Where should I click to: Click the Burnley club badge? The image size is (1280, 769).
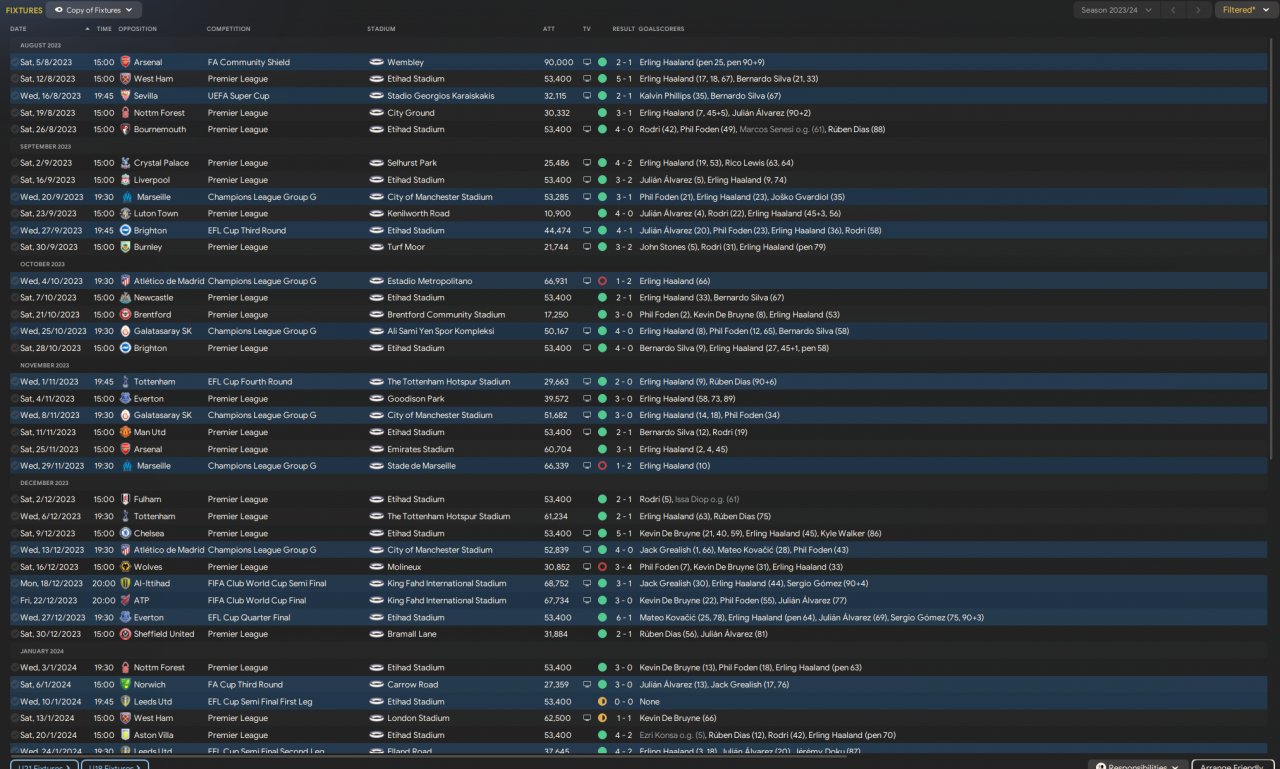coord(125,247)
